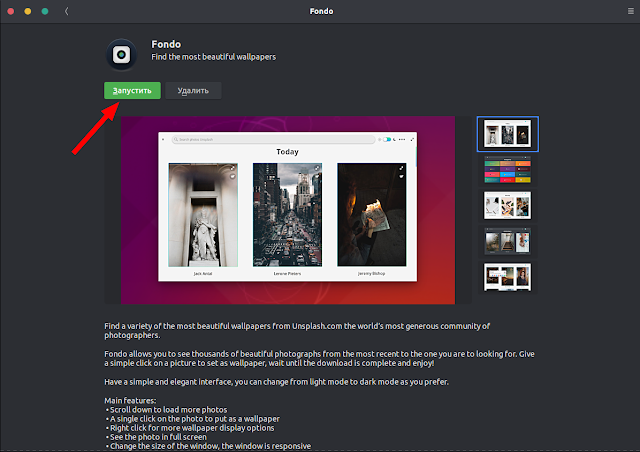Image resolution: width=640 pixels, height=452 pixels.
Task: Click the 'Find the most beautiful wallpapers' subtitle
Action: pyautogui.click(x=213, y=57)
